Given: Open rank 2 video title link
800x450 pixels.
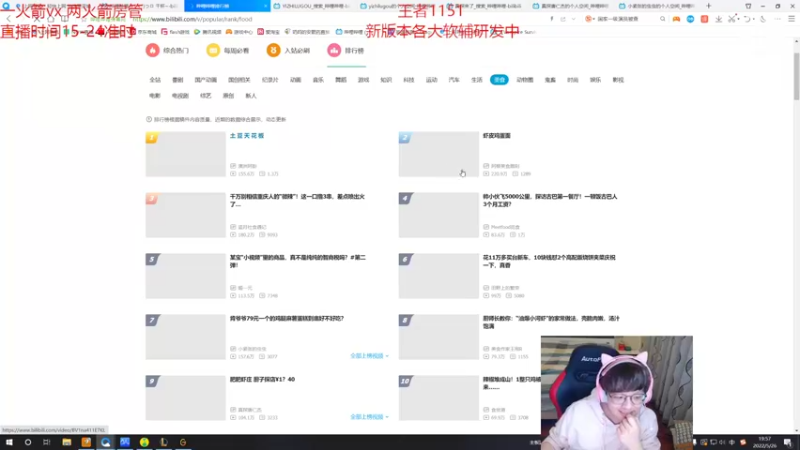Looking at the screenshot, I should click(496, 136).
